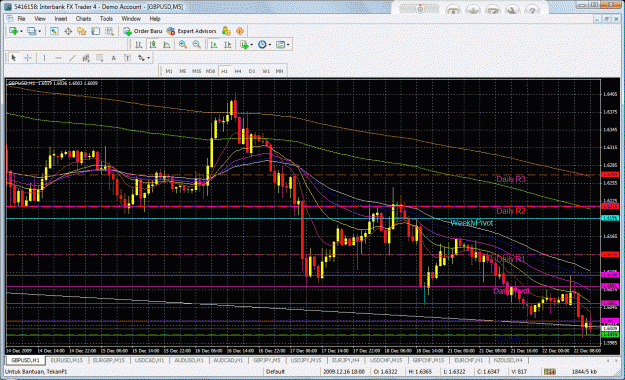The height and width of the screenshot is (380, 625).
Task: Switch chart to Bar Chart mode
Action: (x=139, y=45)
